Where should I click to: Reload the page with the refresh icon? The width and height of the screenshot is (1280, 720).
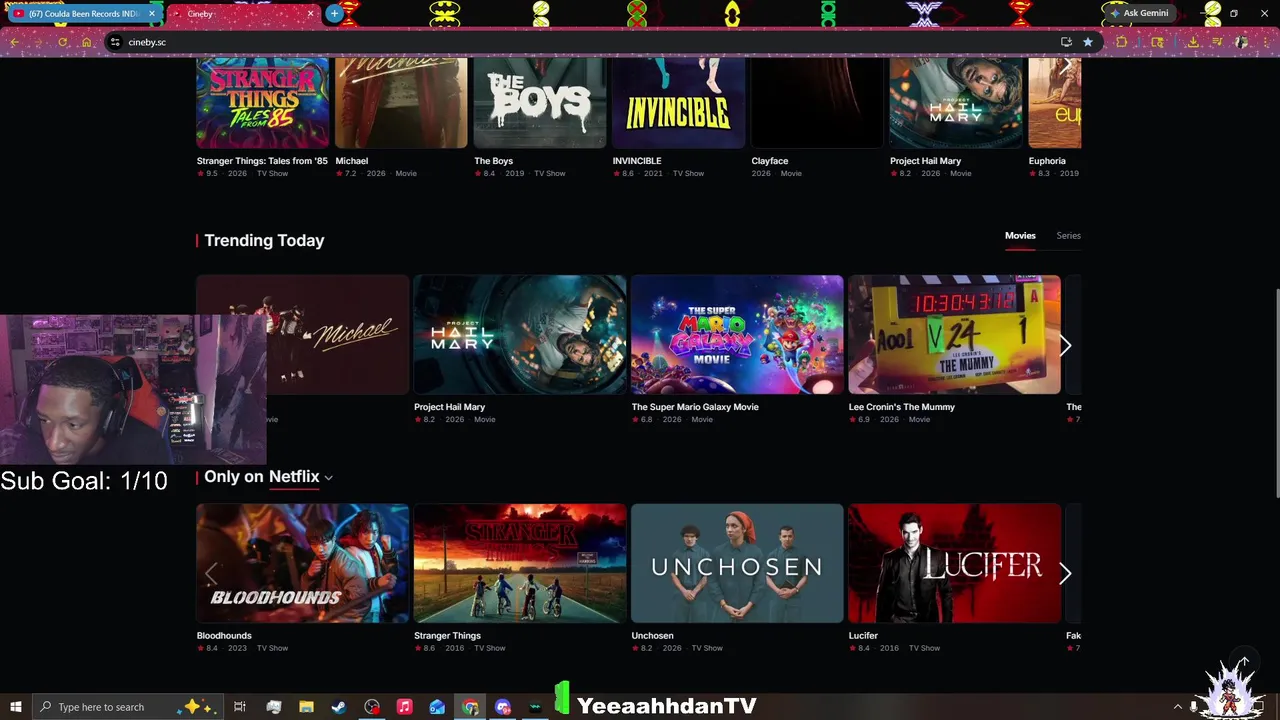63,42
